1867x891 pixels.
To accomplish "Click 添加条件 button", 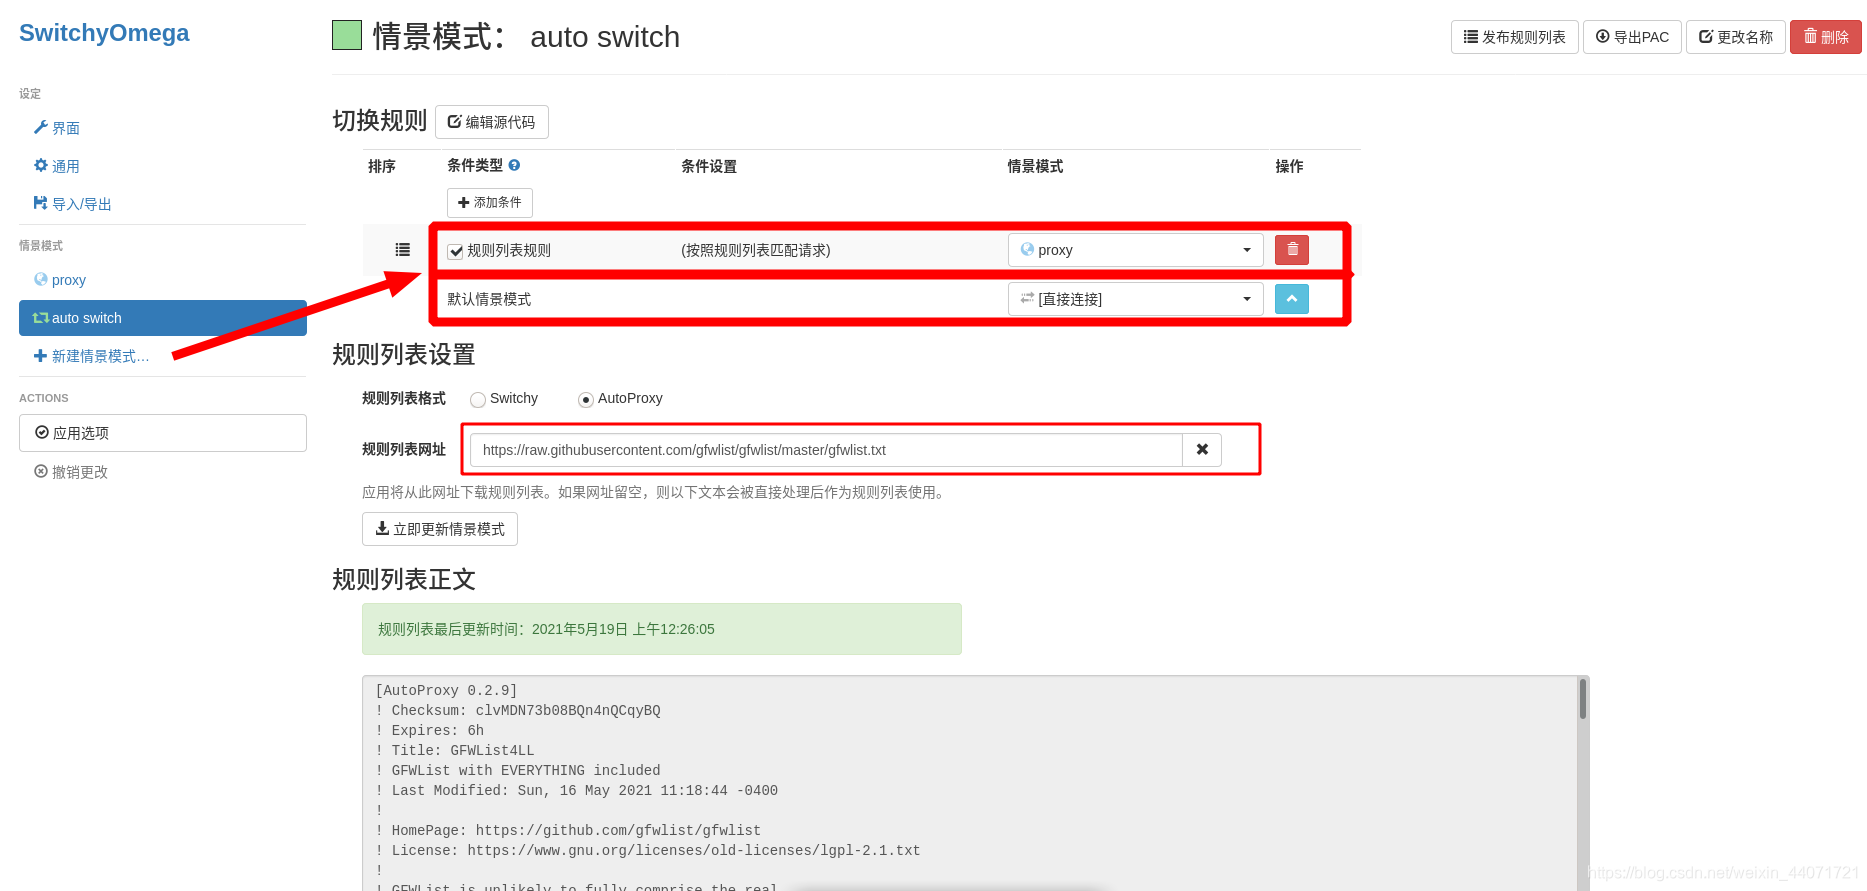I will point(490,203).
